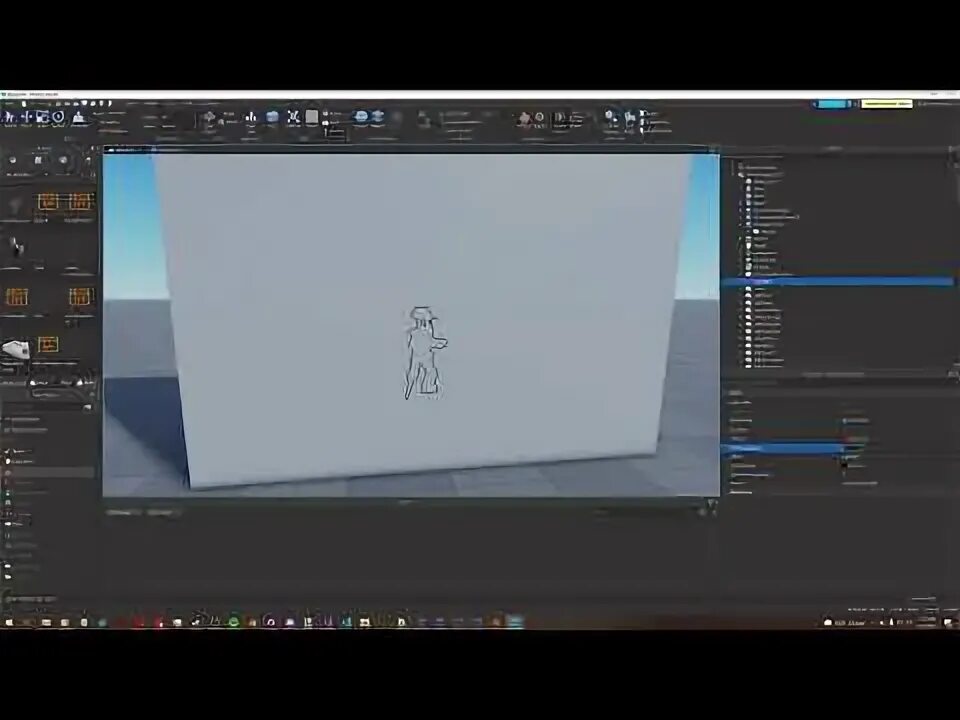Toggle the grid snapping control in the toolbar
Screen dimensions: 960x720
point(292,118)
